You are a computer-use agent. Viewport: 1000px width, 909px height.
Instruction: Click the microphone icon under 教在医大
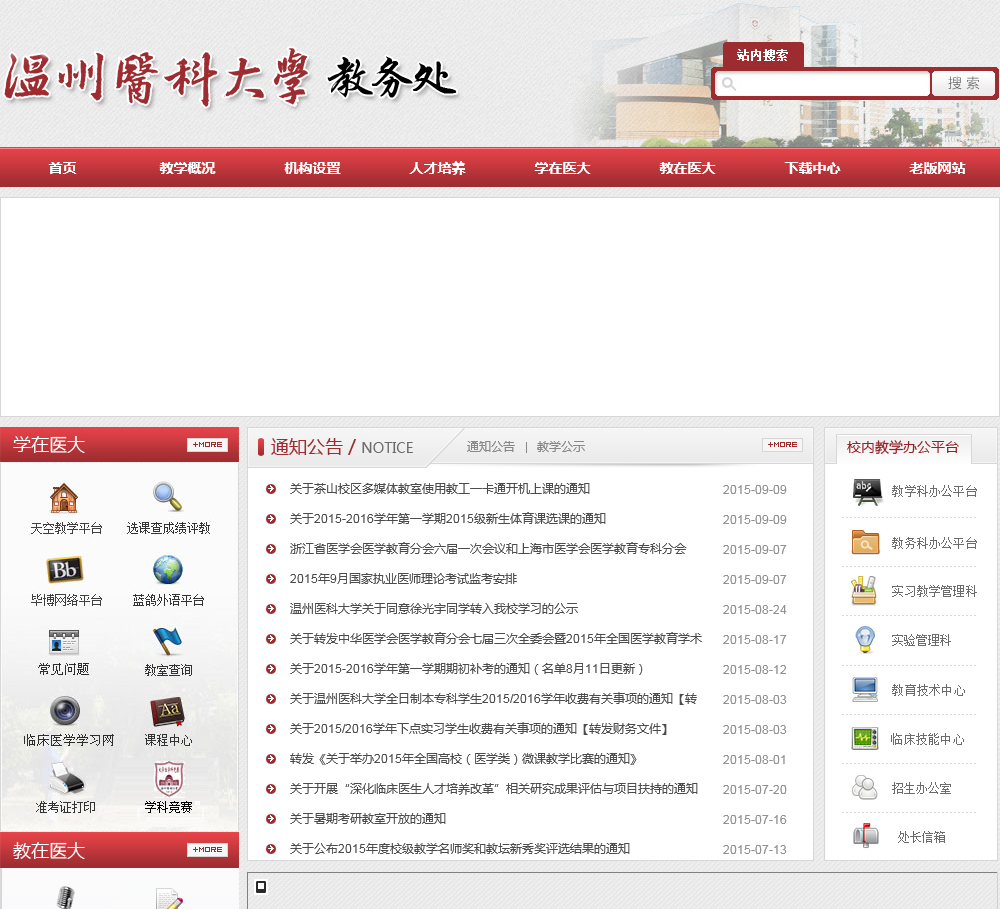point(65,897)
